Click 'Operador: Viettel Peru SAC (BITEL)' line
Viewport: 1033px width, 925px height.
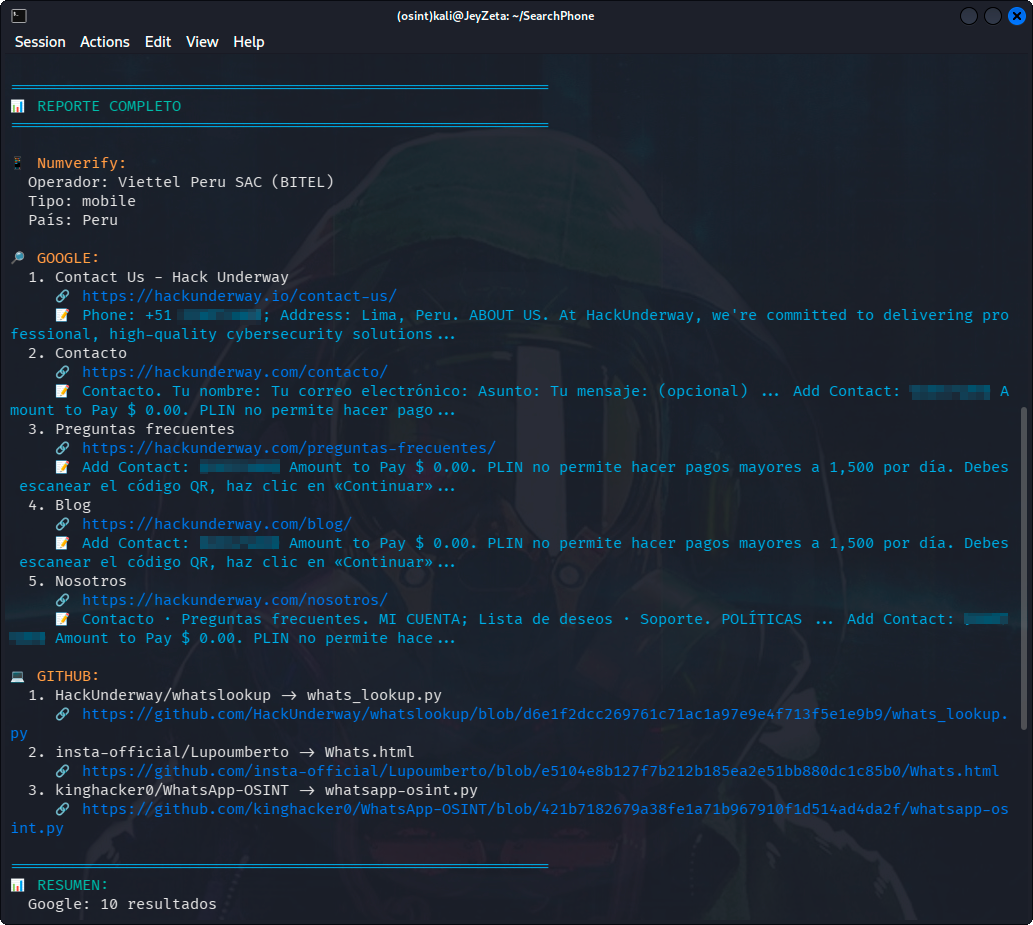pos(181,182)
